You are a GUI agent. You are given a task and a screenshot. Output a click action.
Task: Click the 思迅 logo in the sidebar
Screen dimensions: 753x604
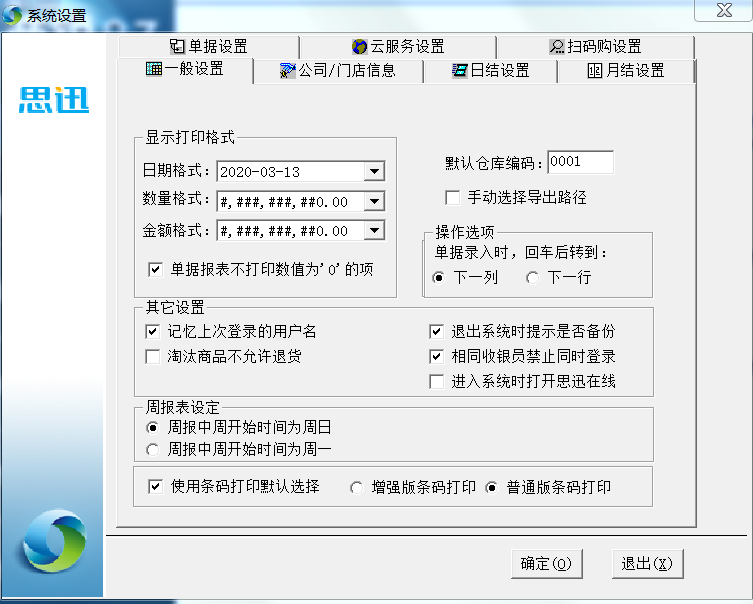[x=54, y=100]
